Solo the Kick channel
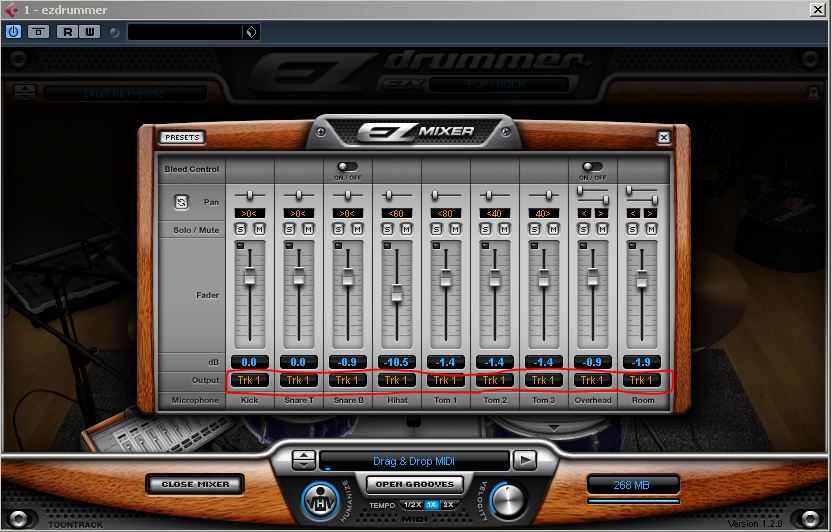The image size is (832, 532). tap(240, 229)
